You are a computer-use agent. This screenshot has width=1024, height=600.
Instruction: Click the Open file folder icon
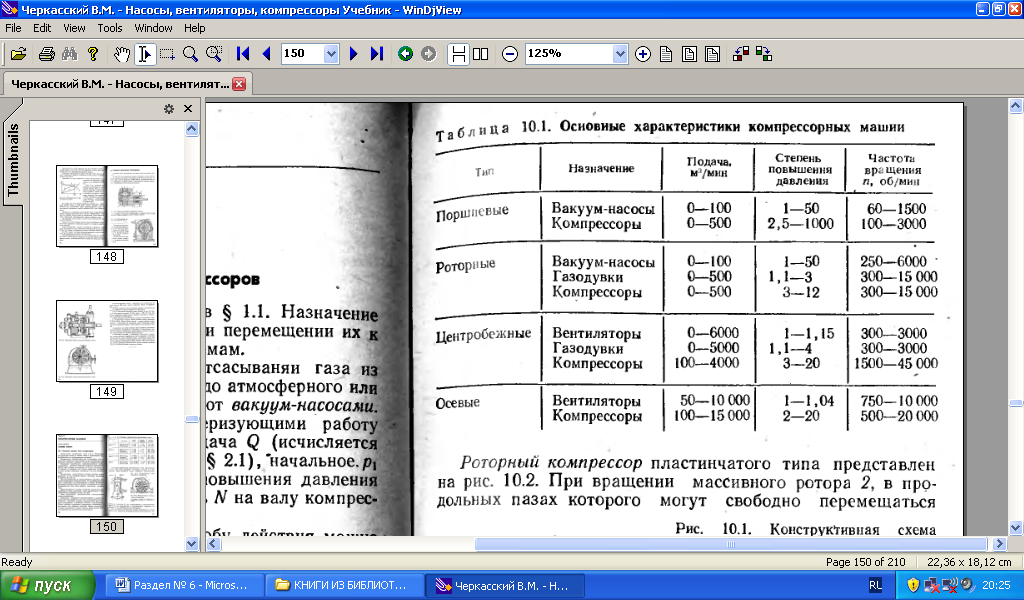coord(18,54)
